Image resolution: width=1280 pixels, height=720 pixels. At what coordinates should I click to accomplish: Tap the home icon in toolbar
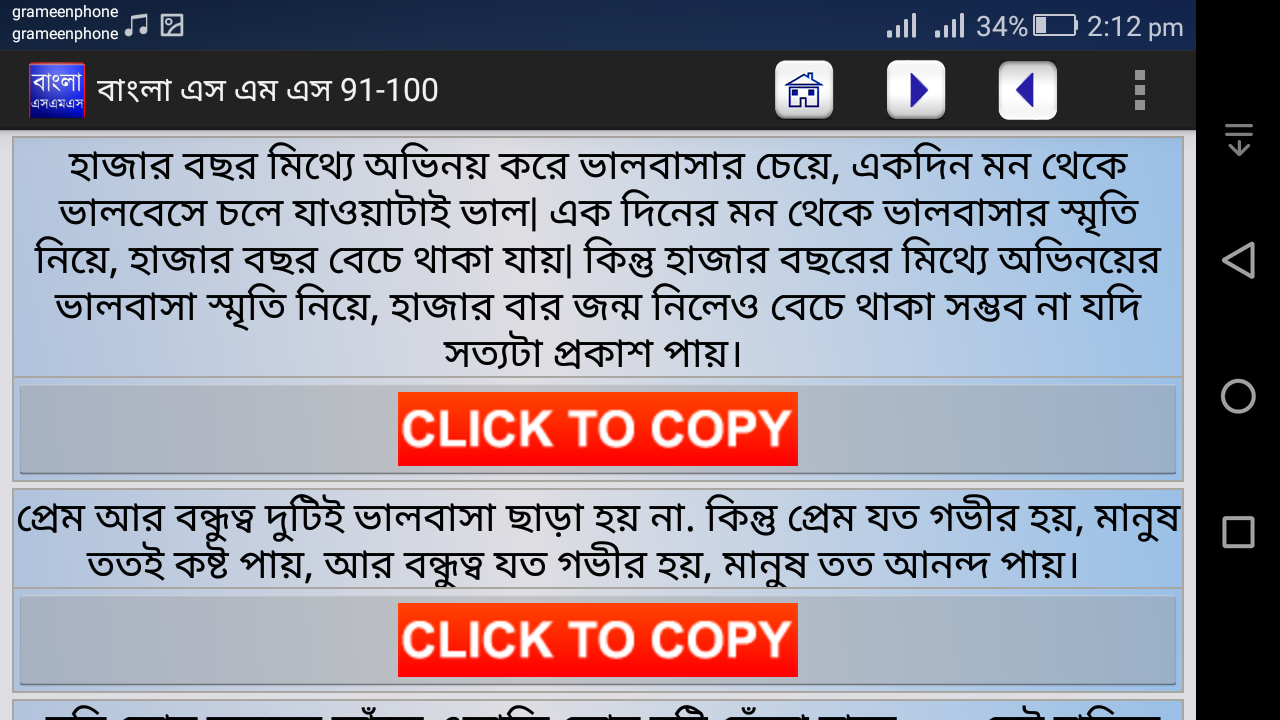coord(804,90)
